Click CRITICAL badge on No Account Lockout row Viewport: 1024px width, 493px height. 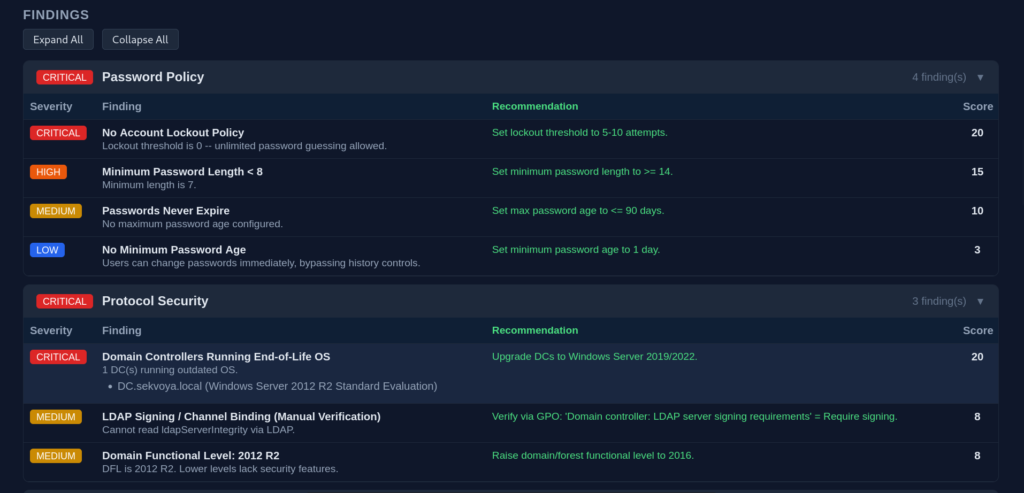click(58, 133)
